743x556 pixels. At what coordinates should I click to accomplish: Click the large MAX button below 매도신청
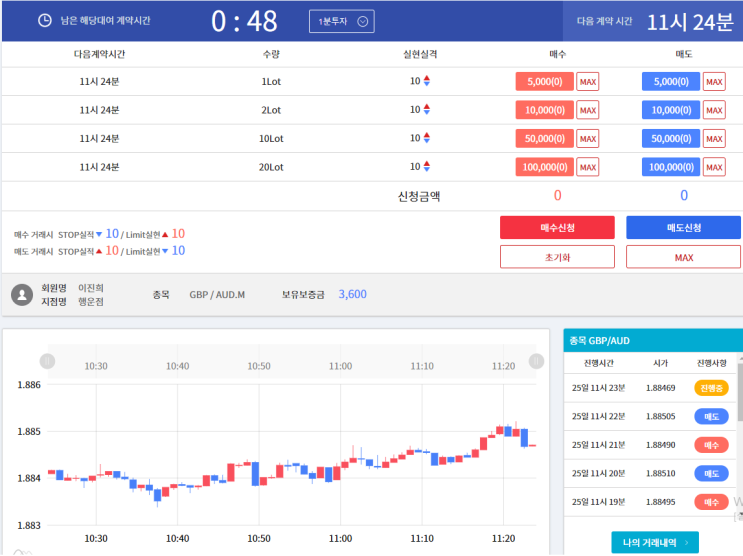coord(683,257)
